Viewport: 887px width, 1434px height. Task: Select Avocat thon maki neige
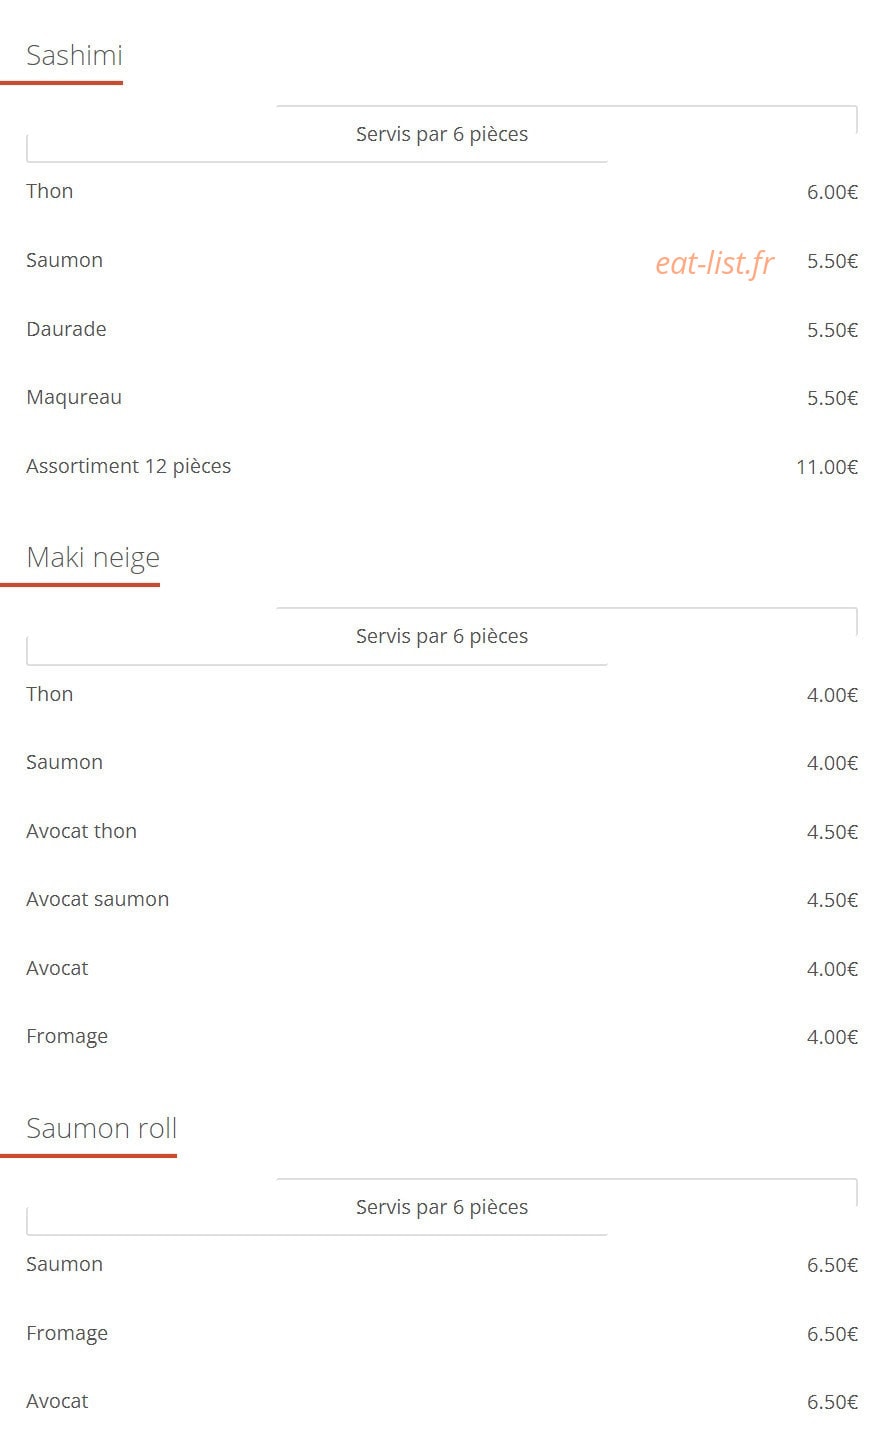82,831
